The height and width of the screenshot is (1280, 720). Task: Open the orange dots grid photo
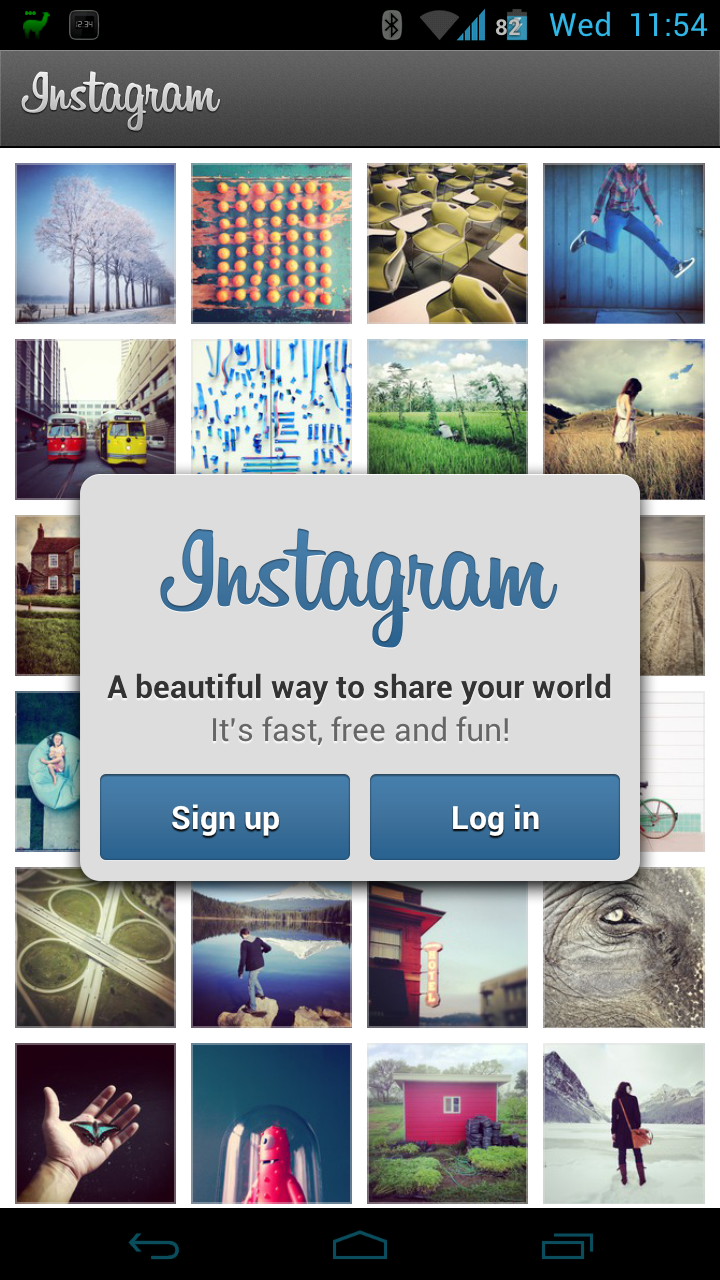tap(272, 244)
